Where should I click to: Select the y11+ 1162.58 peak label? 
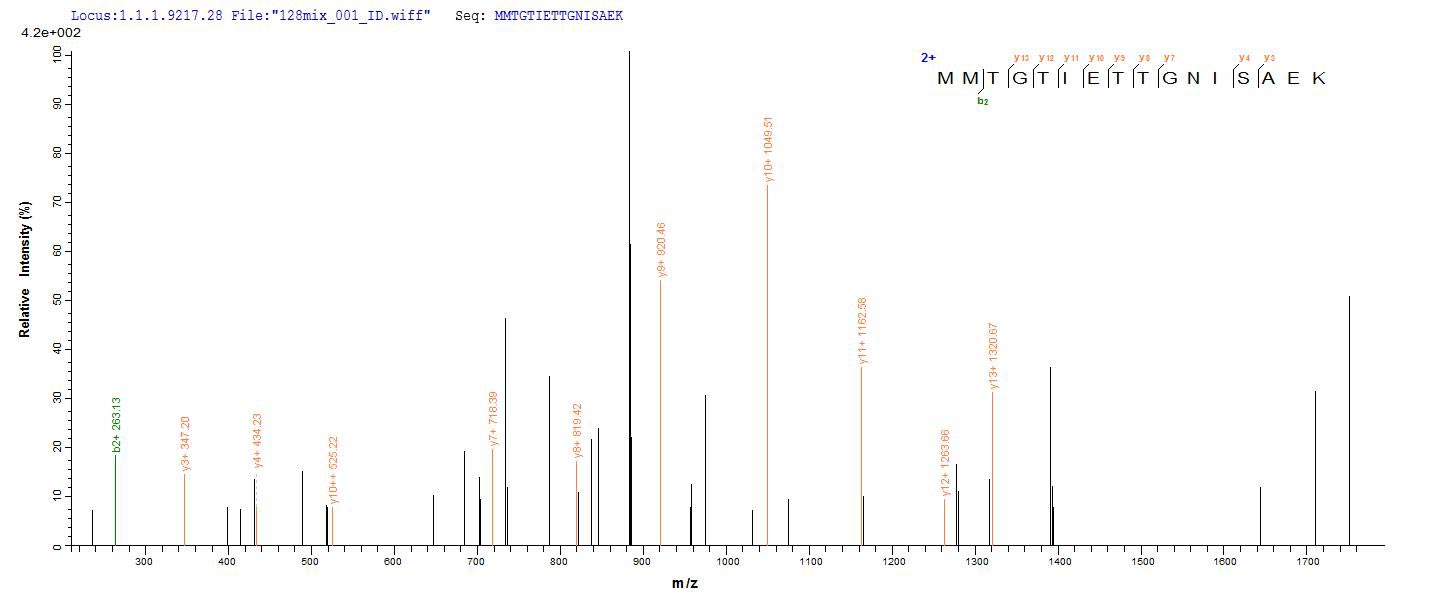point(862,331)
